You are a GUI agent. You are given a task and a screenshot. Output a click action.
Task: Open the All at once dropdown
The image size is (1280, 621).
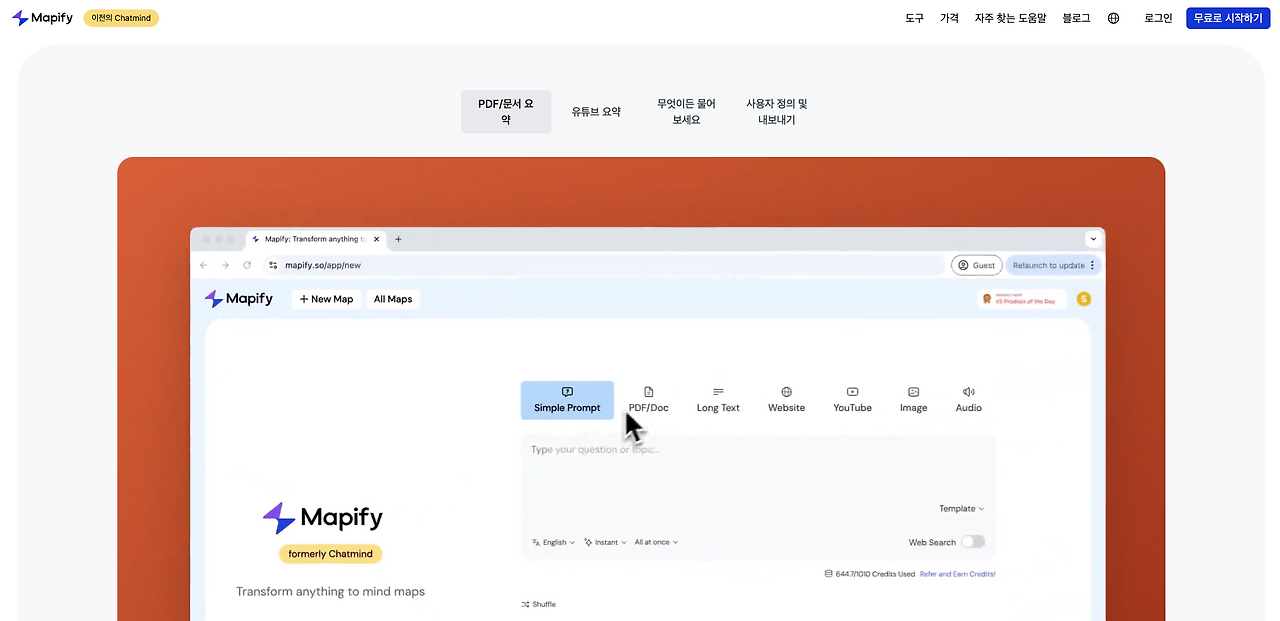click(656, 542)
